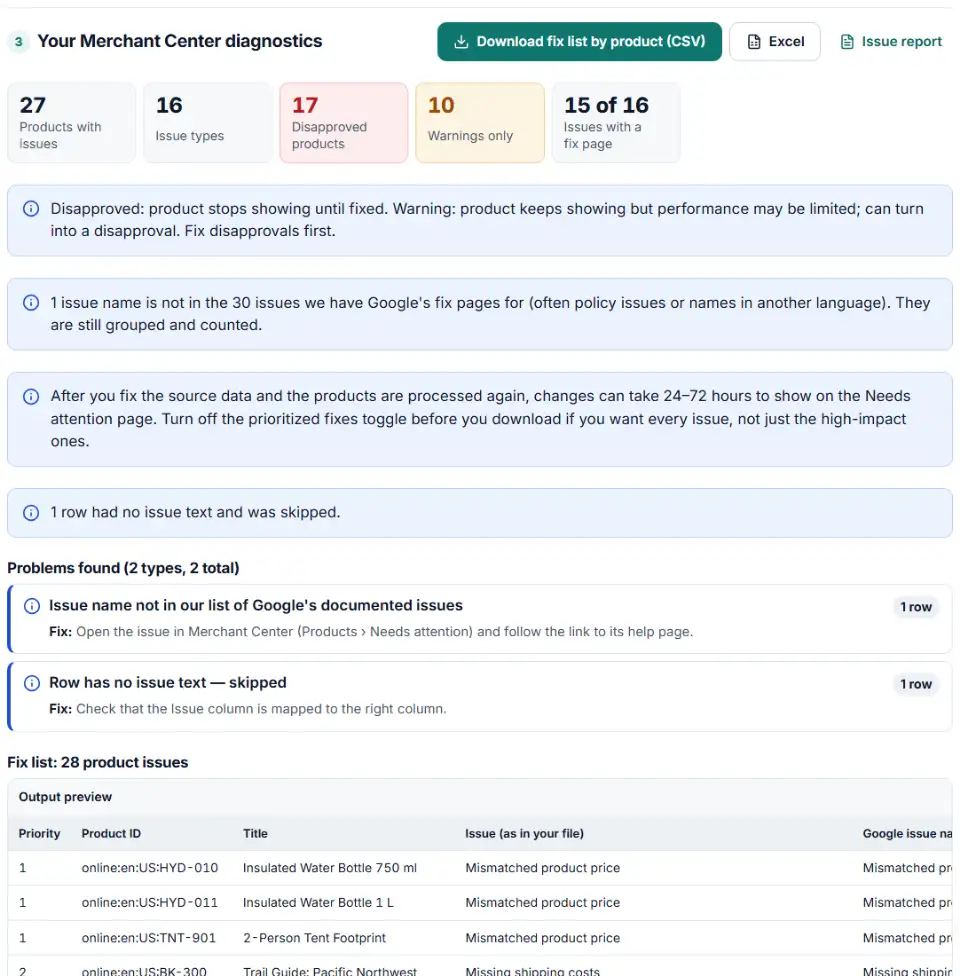Screen dimensions: 960x976
Task: Click title Insulated Water Bottle 750 ml
Action: 330,868
